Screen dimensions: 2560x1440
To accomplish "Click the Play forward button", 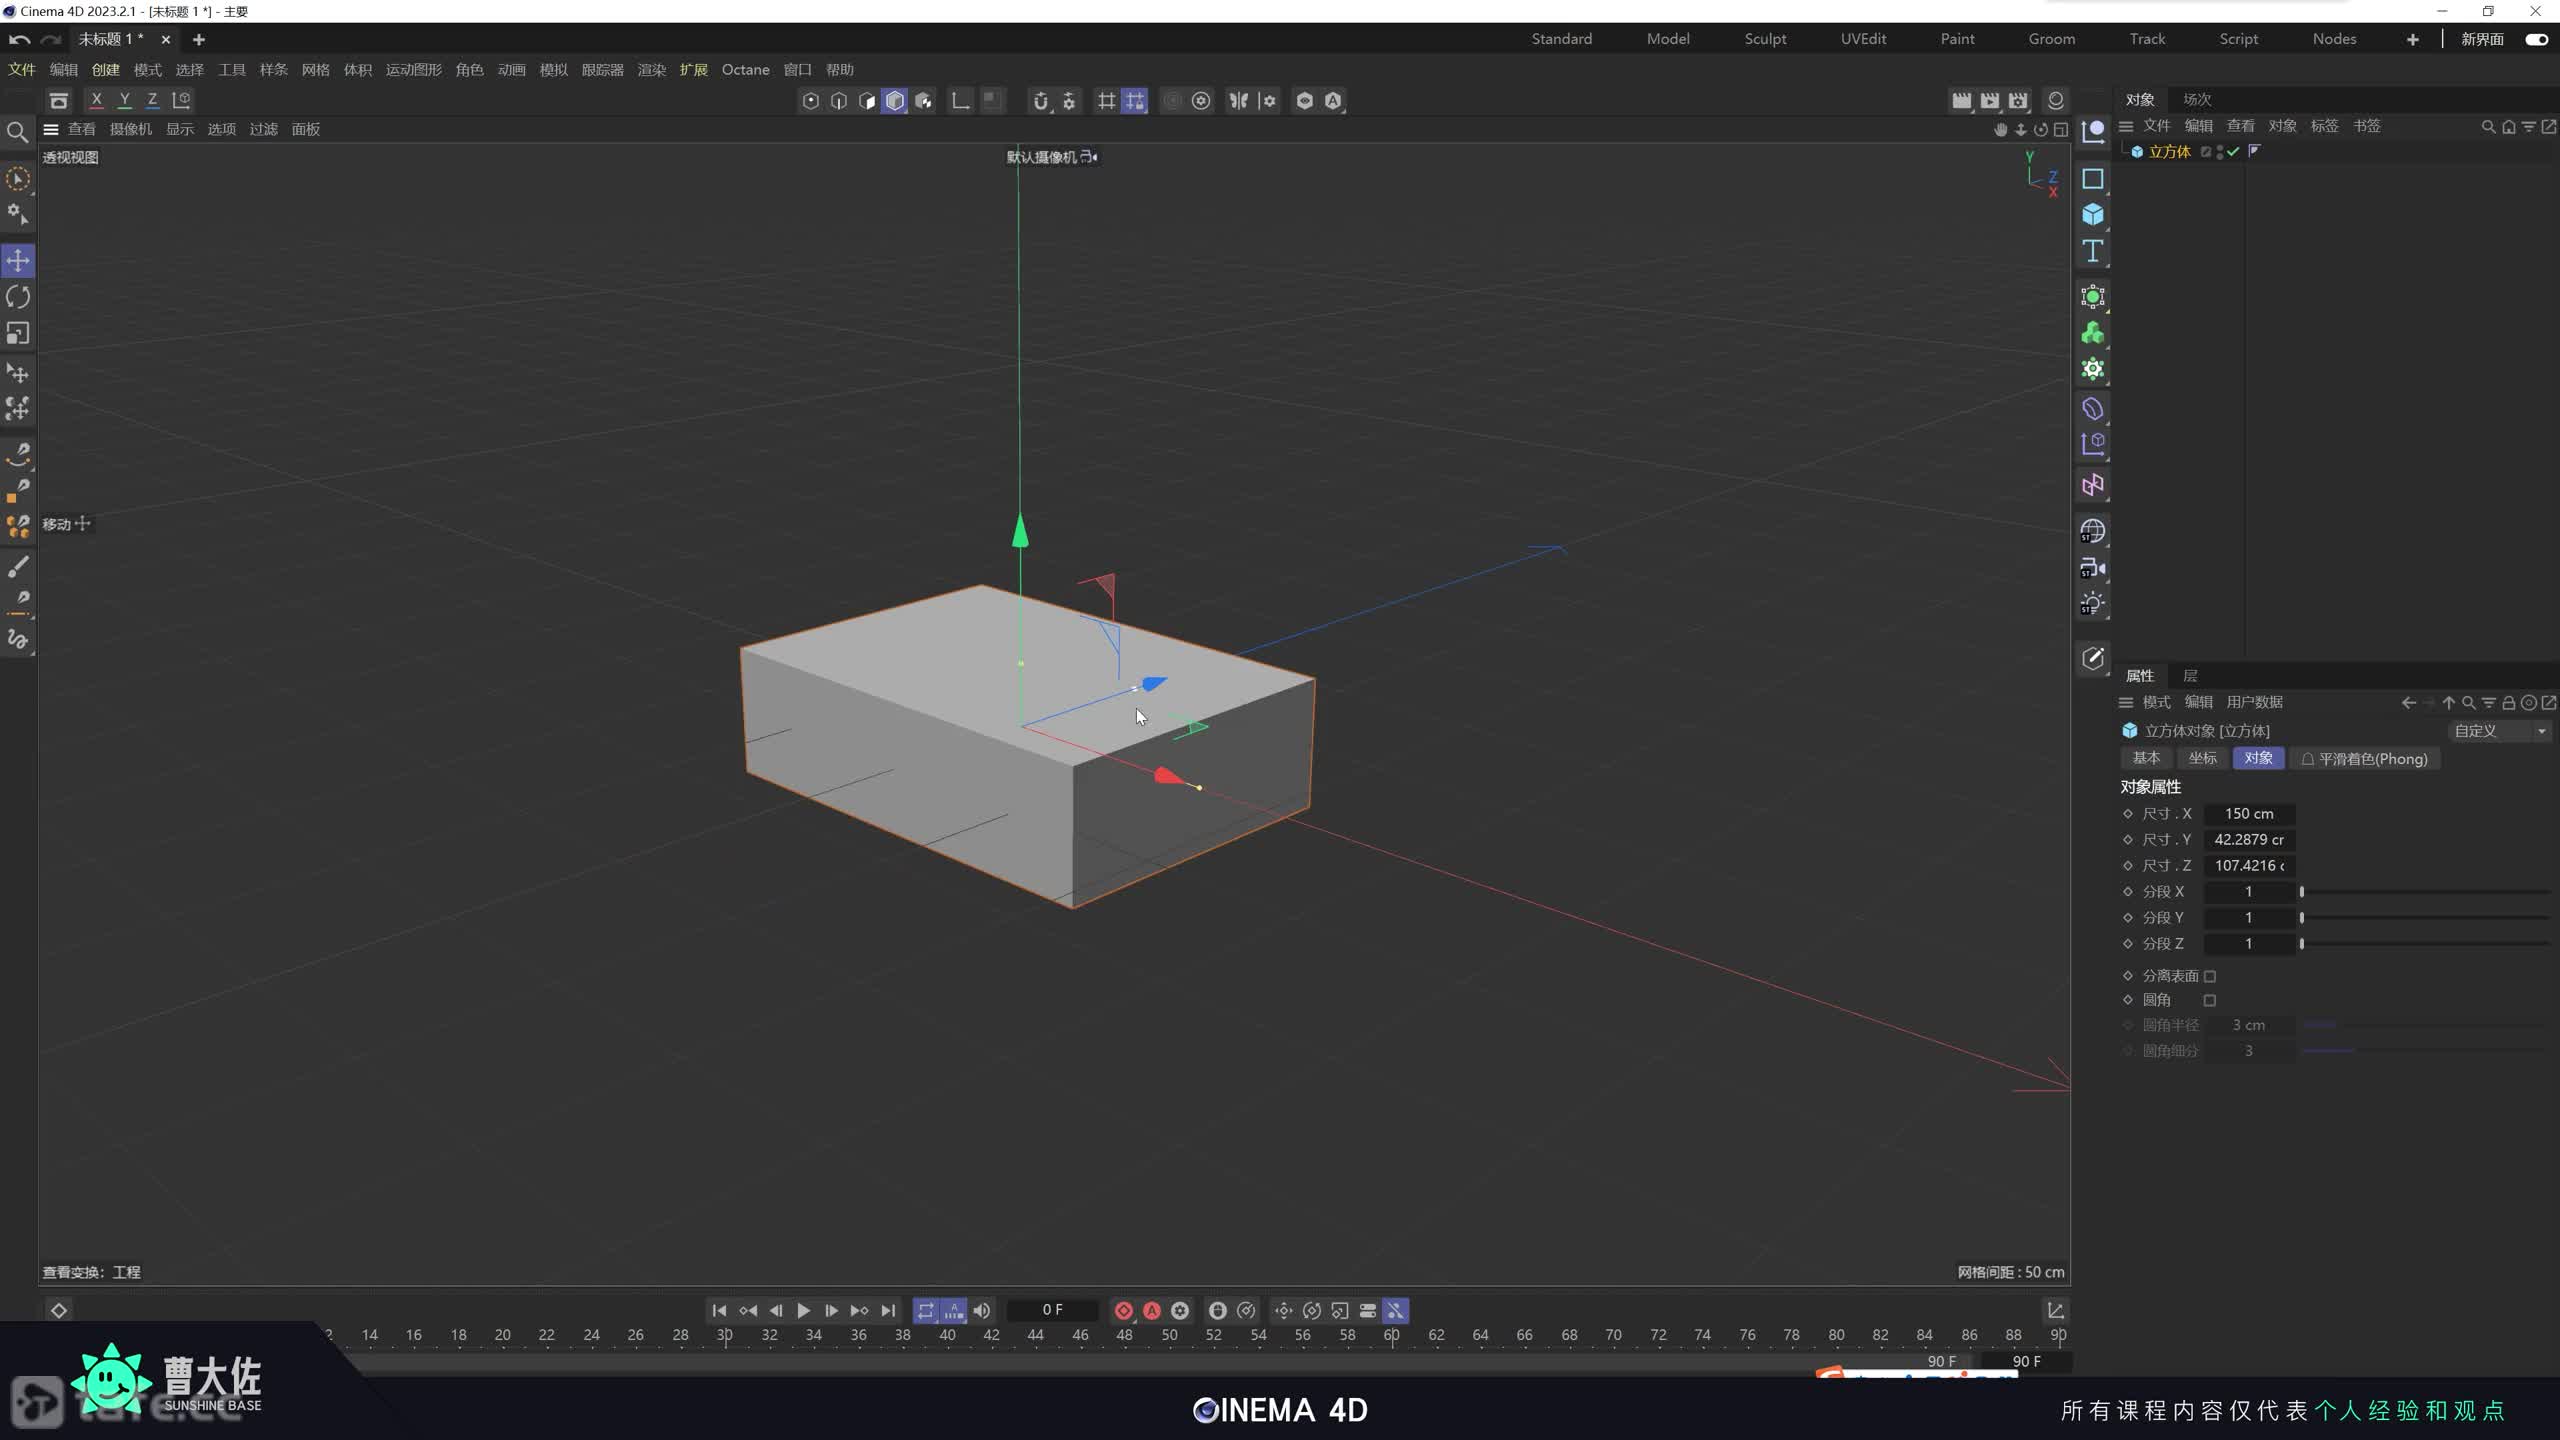I will coord(803,1310).
